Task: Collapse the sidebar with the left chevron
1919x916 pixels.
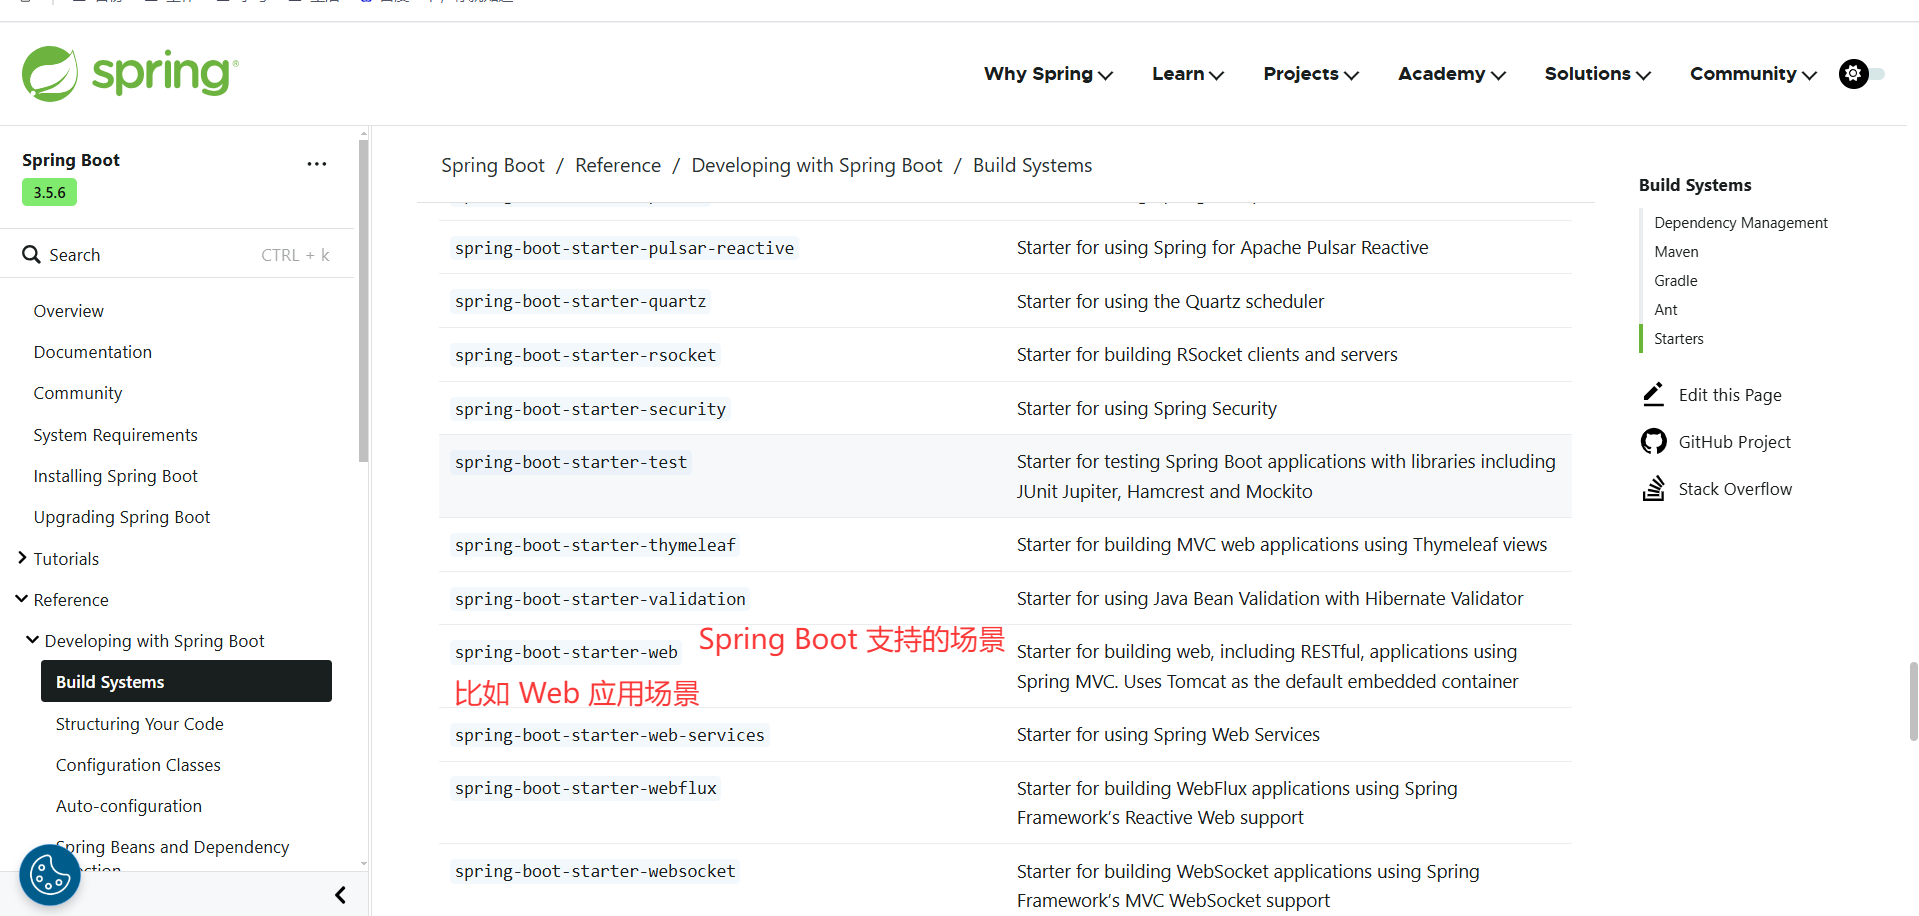Action: (x=340, y=895)
